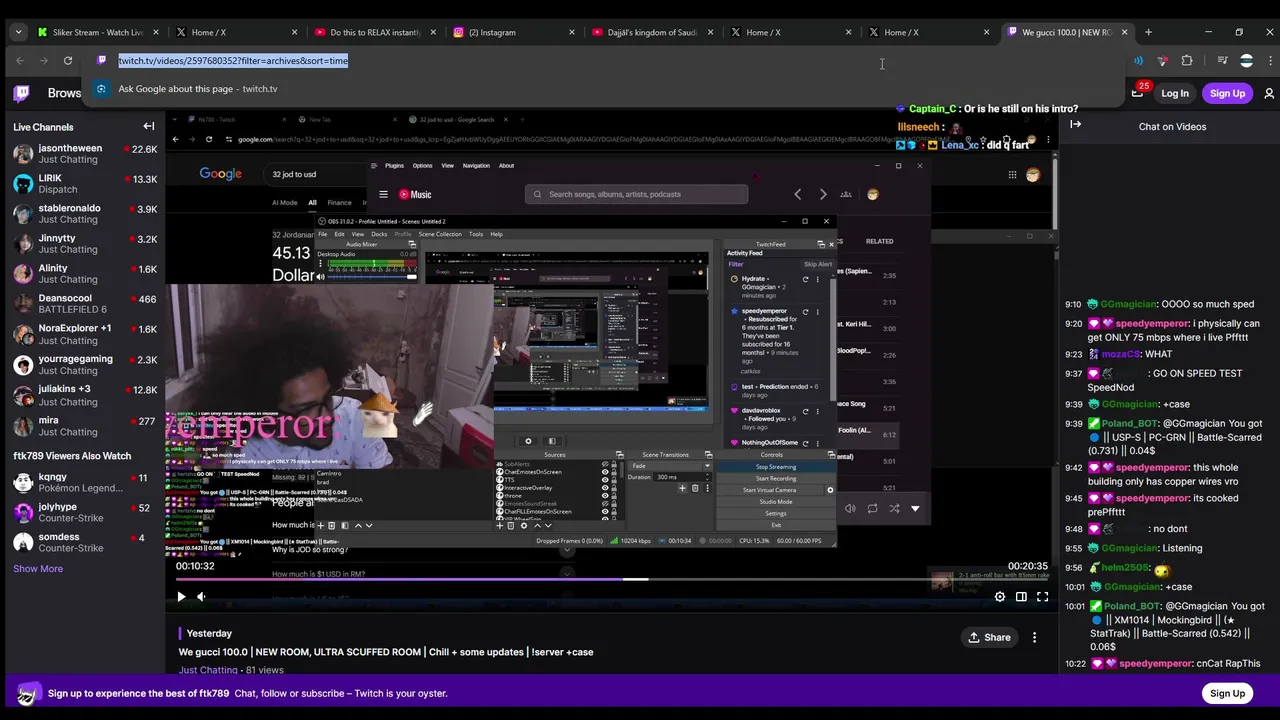
Task: Open jasontheween channel avatar
Action: 23,154
